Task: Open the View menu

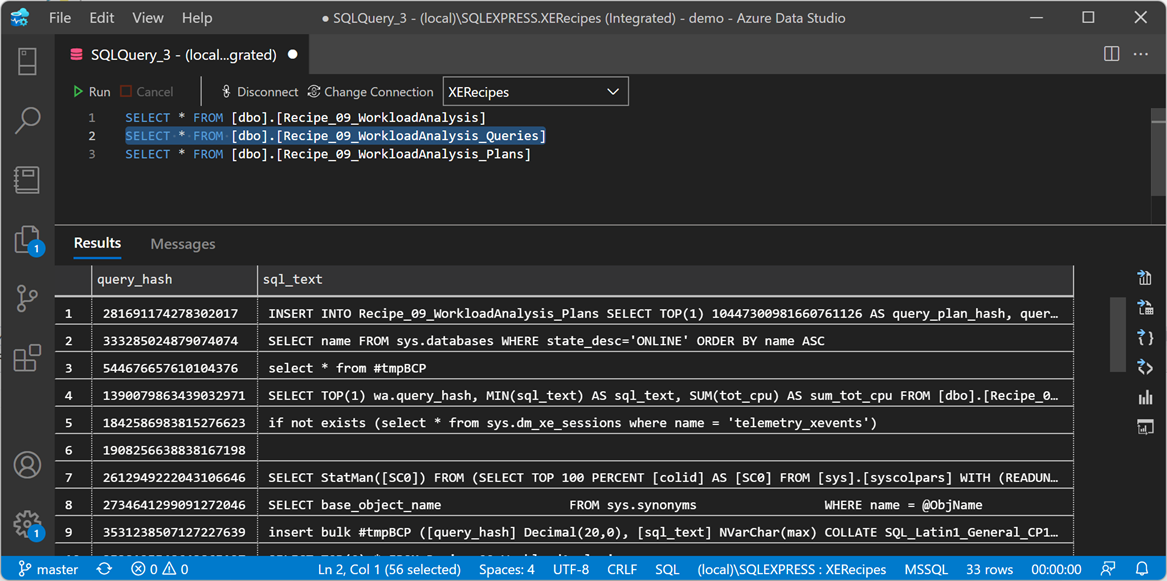Action: click(x=147, y=18)
